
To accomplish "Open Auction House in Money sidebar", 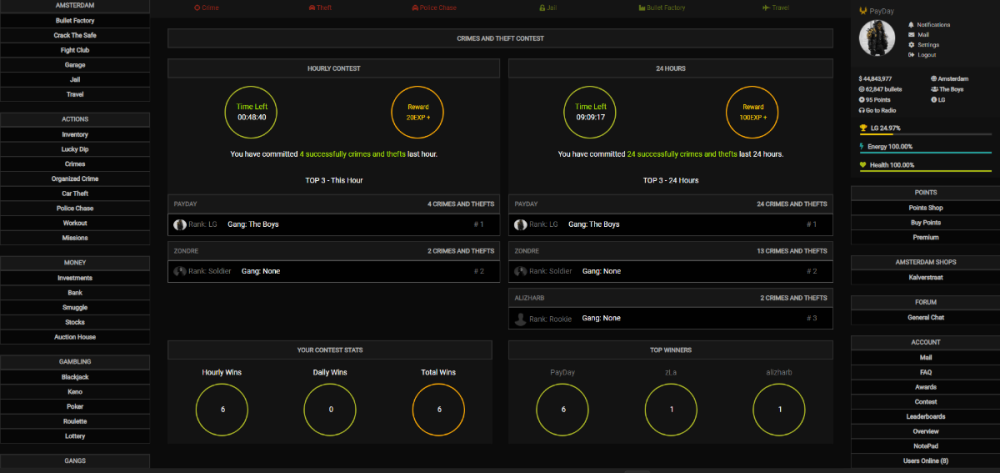I will [75, 337].
